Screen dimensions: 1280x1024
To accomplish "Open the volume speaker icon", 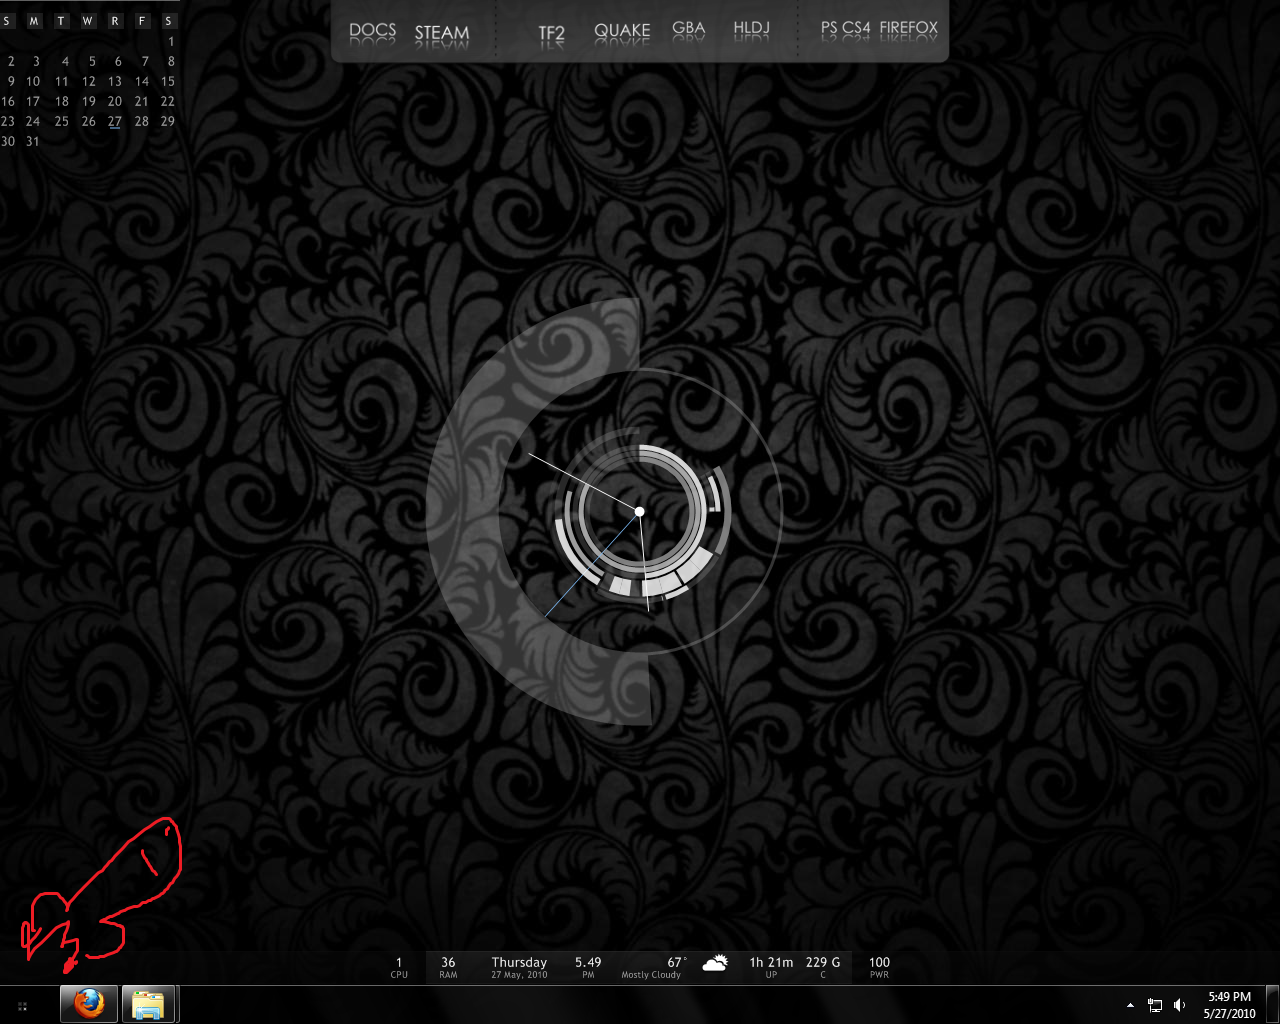I will (x=1180, y=1005).
